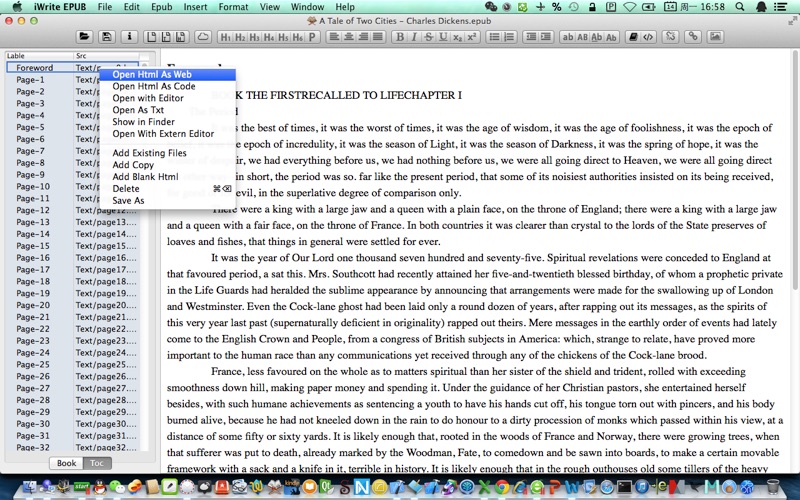Screen dimensions: 800x500
Task: Toggle italic formatting
Action: pos(414,37)
